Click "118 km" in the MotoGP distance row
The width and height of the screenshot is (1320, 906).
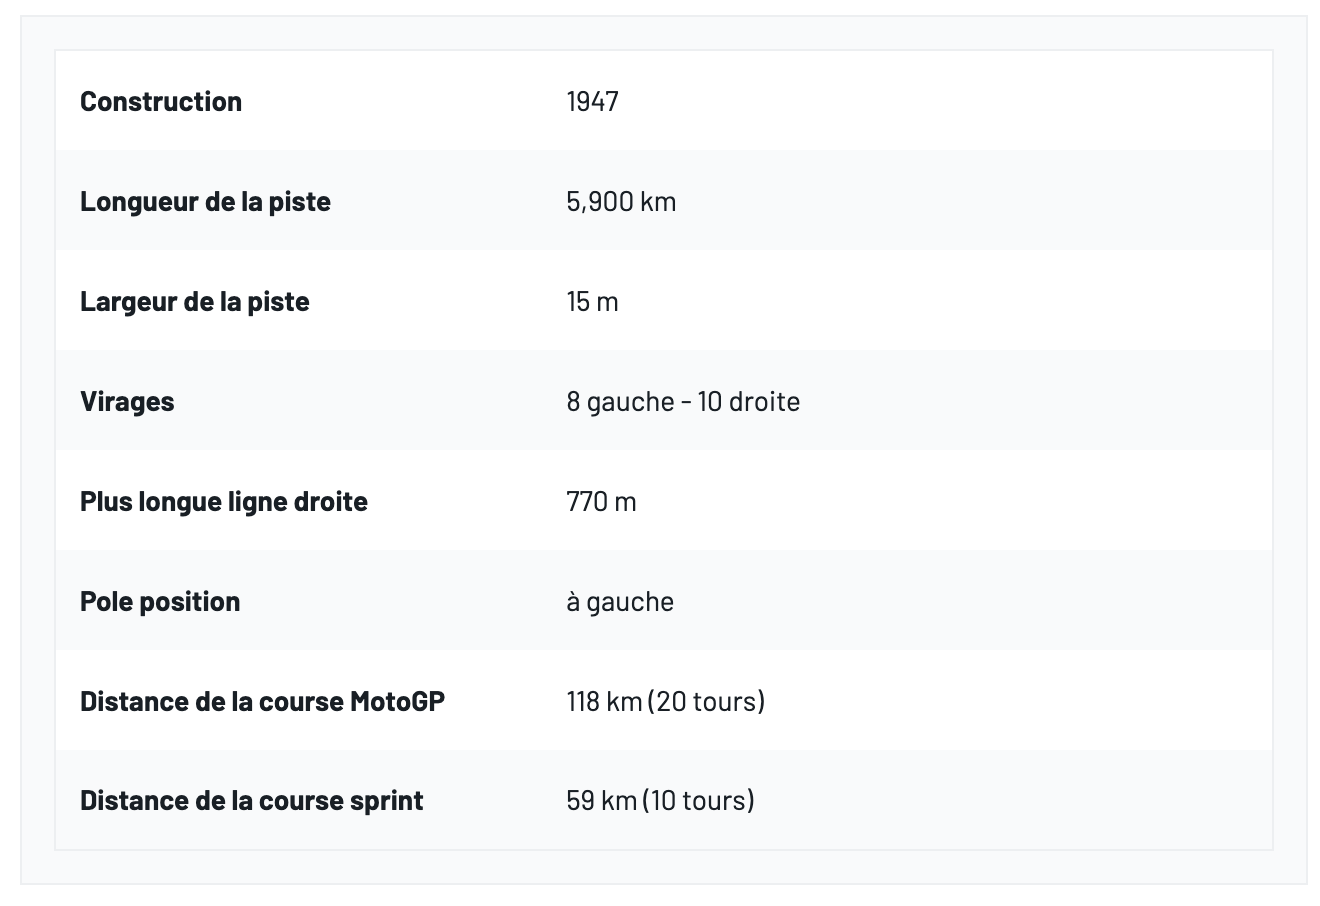pyautogui.click(x=604, y=702)
